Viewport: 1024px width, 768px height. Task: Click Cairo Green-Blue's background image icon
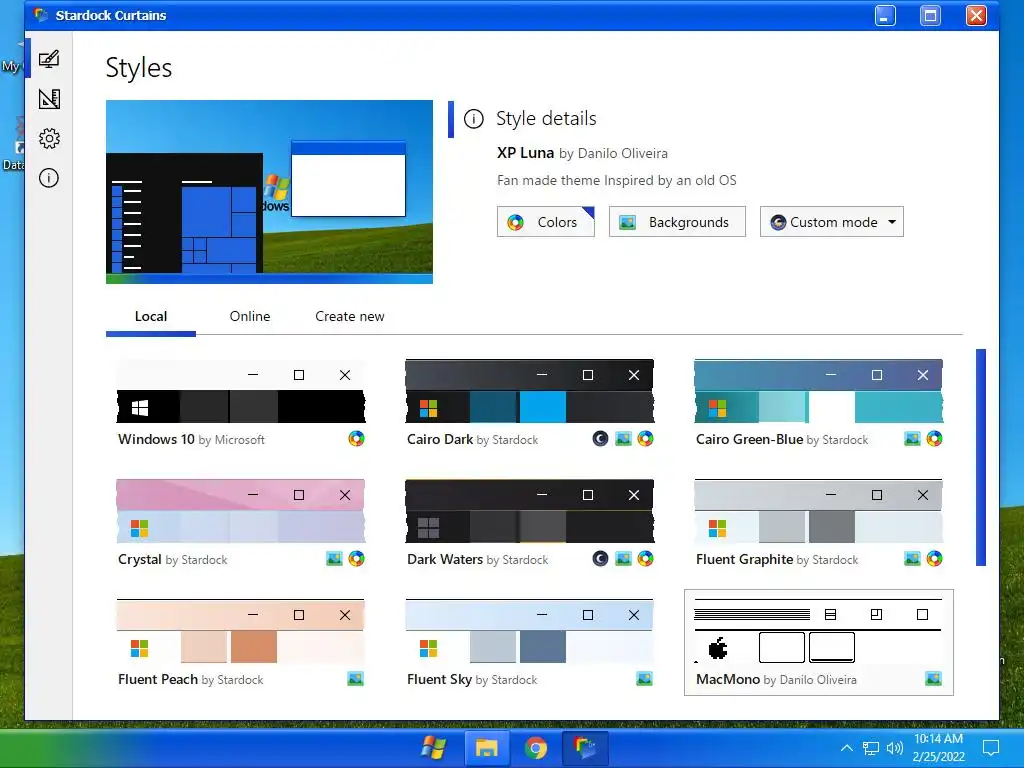click(x=912, y=439)
